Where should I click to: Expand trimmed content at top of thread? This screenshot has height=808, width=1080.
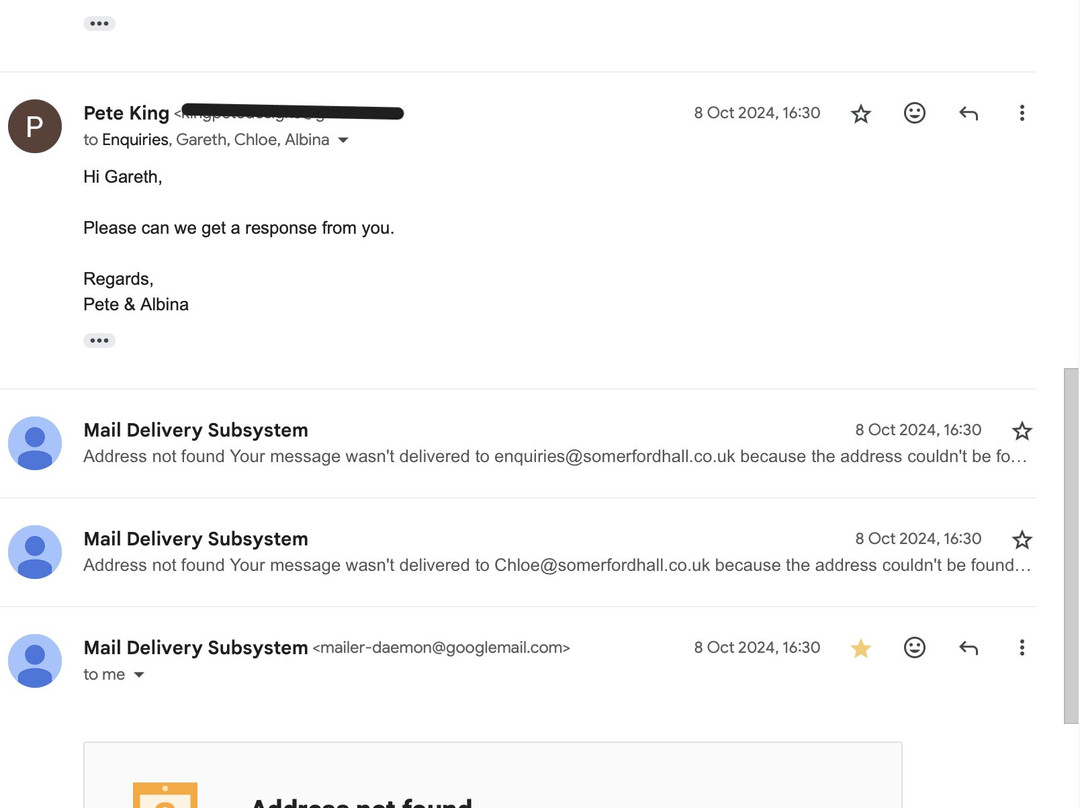point(99,23)
